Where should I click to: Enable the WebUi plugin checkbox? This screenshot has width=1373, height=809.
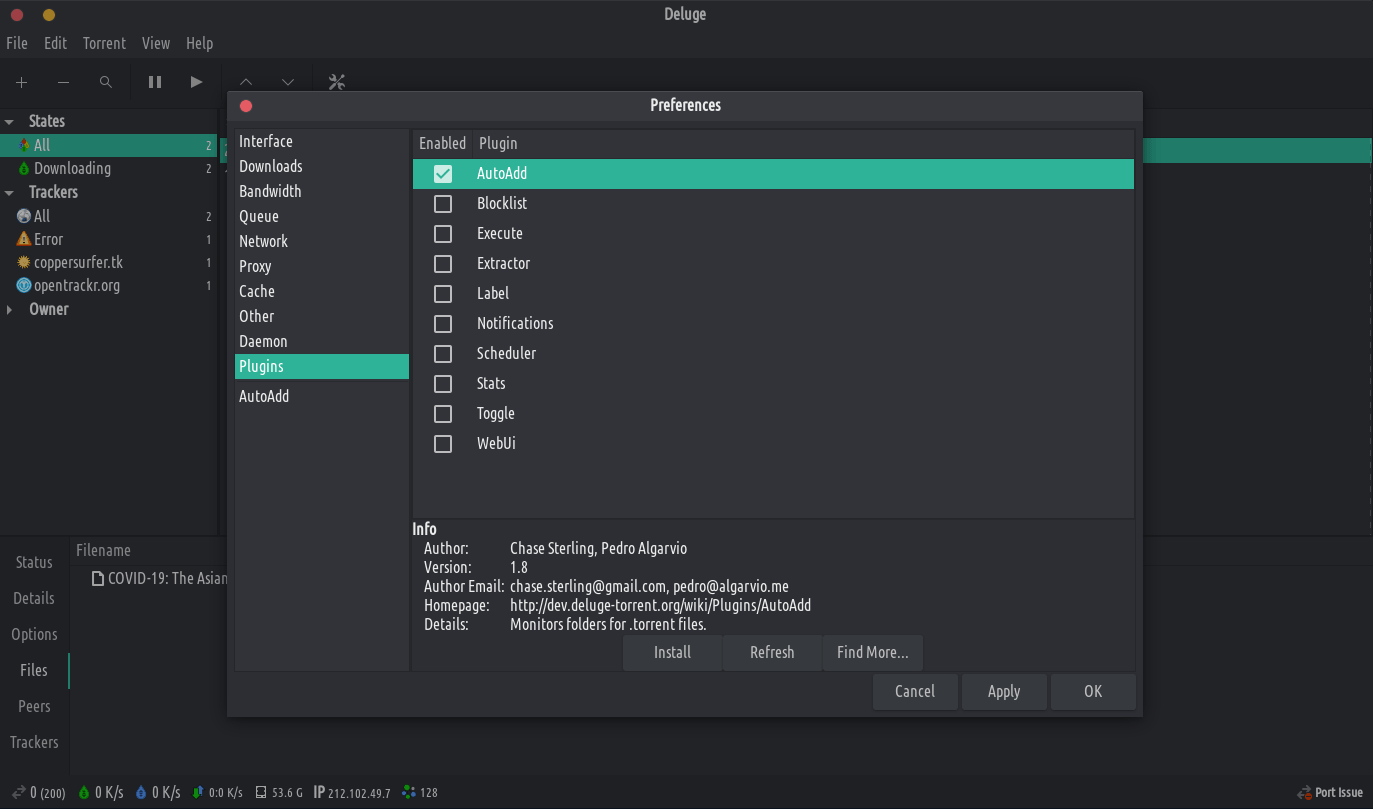coord(443,443)
